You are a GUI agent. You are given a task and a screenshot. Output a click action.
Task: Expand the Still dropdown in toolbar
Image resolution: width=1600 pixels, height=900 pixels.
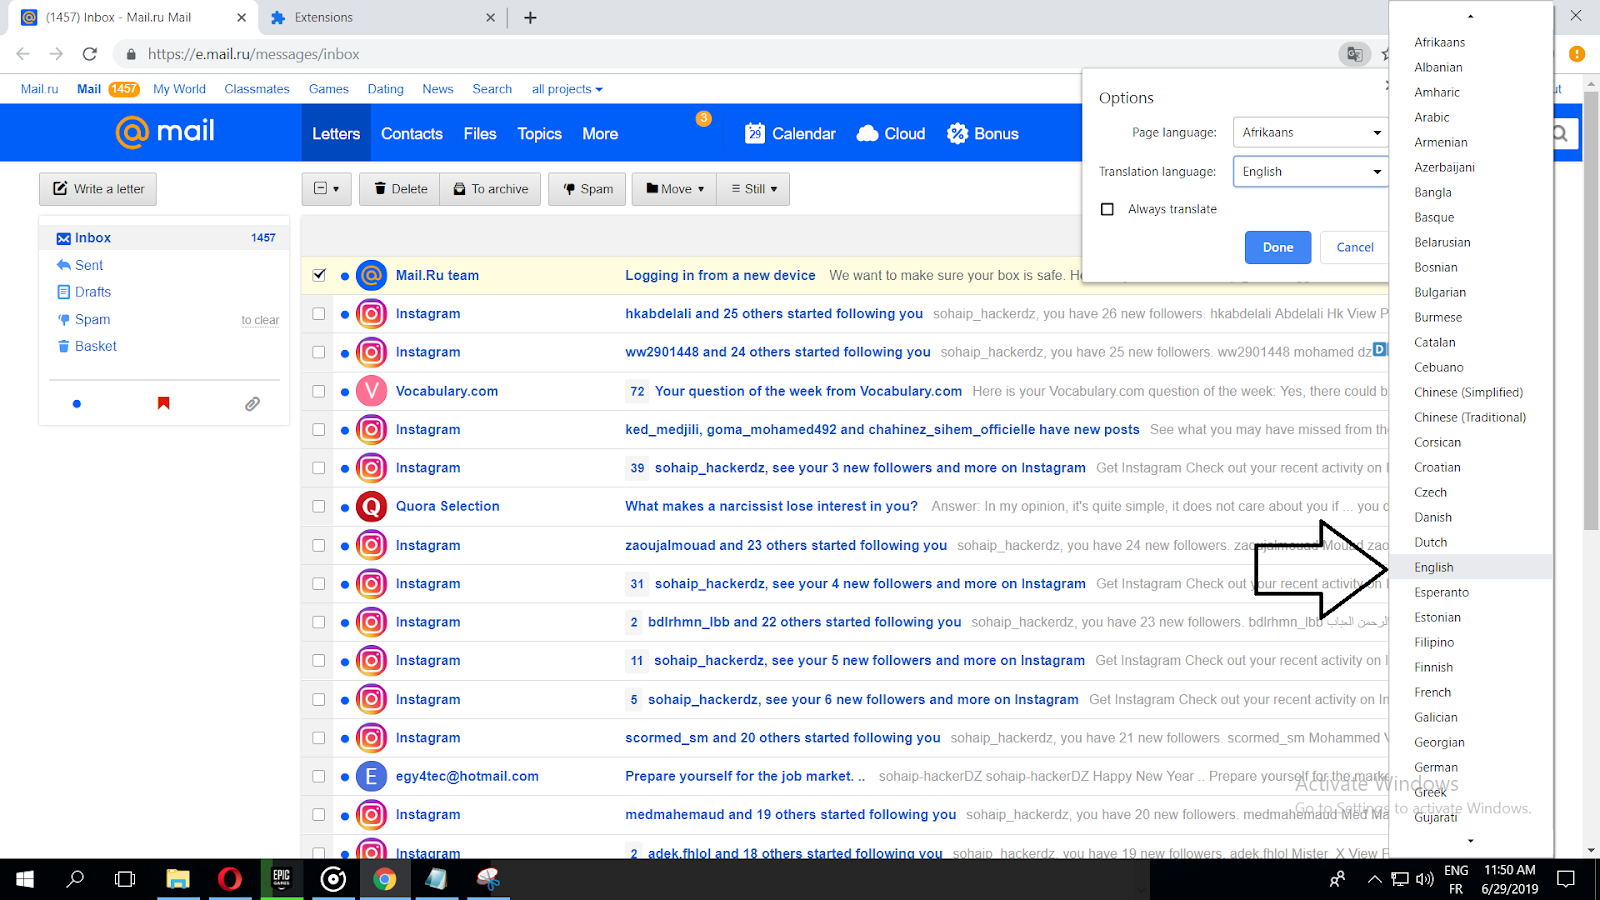[753, 189]
